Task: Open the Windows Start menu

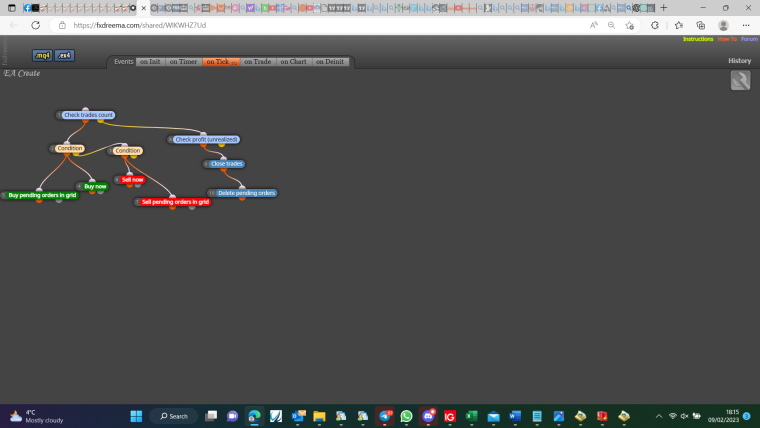Action: tap(137, 416)
